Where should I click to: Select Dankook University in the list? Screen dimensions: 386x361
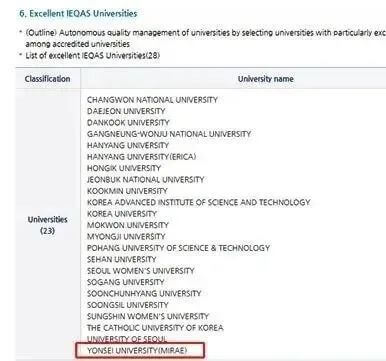(x=128, y=122)
